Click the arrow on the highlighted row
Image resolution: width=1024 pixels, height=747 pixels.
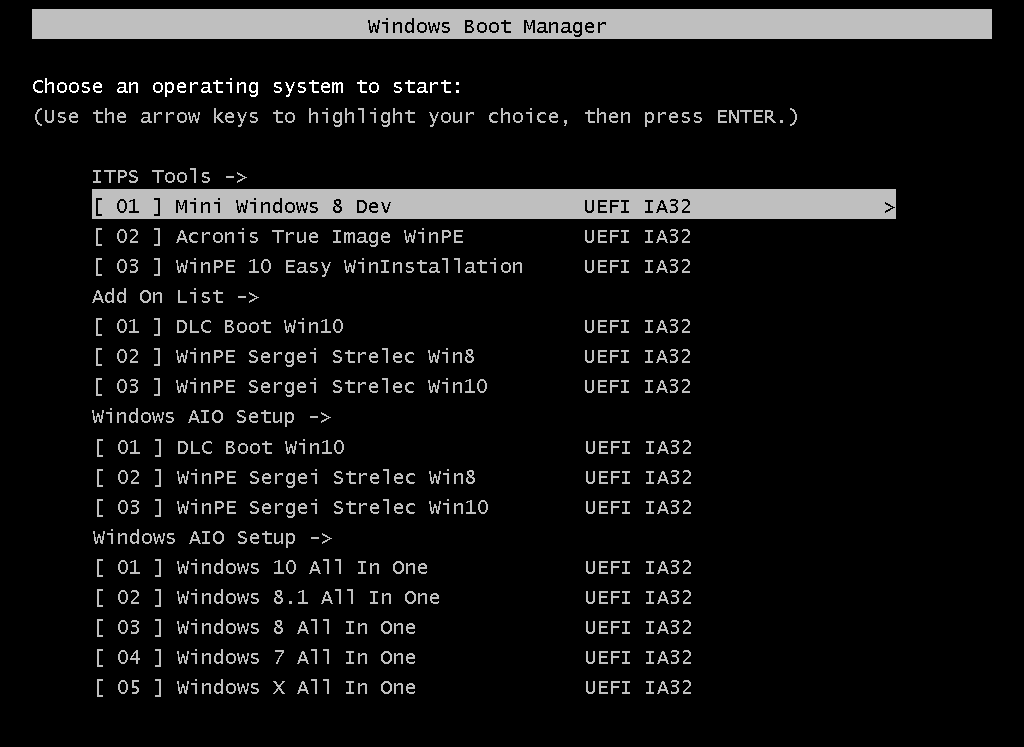point(889,208)
